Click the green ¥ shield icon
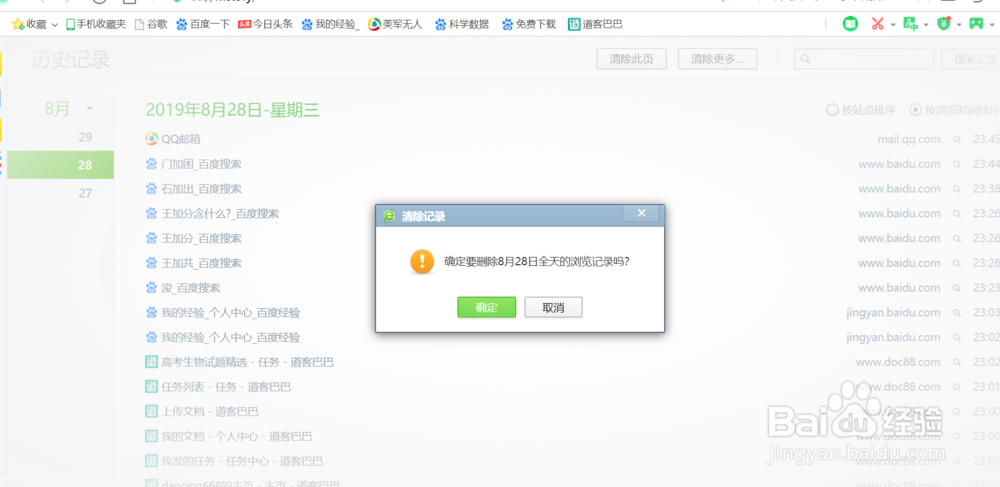 click(944, 24)
